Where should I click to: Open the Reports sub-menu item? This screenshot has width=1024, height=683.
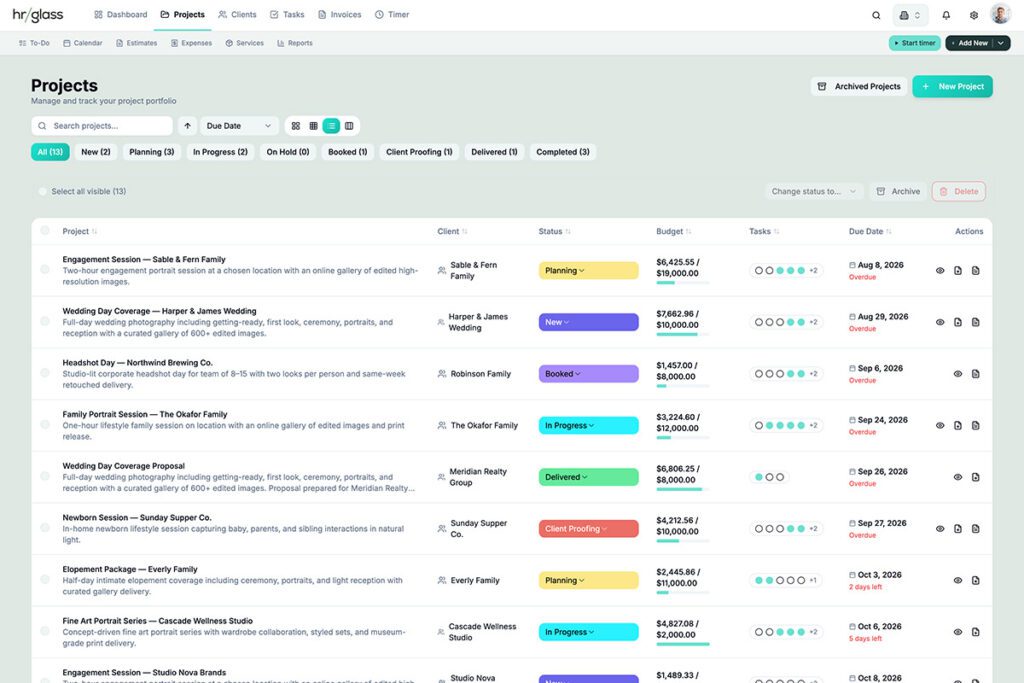[295, 43]
